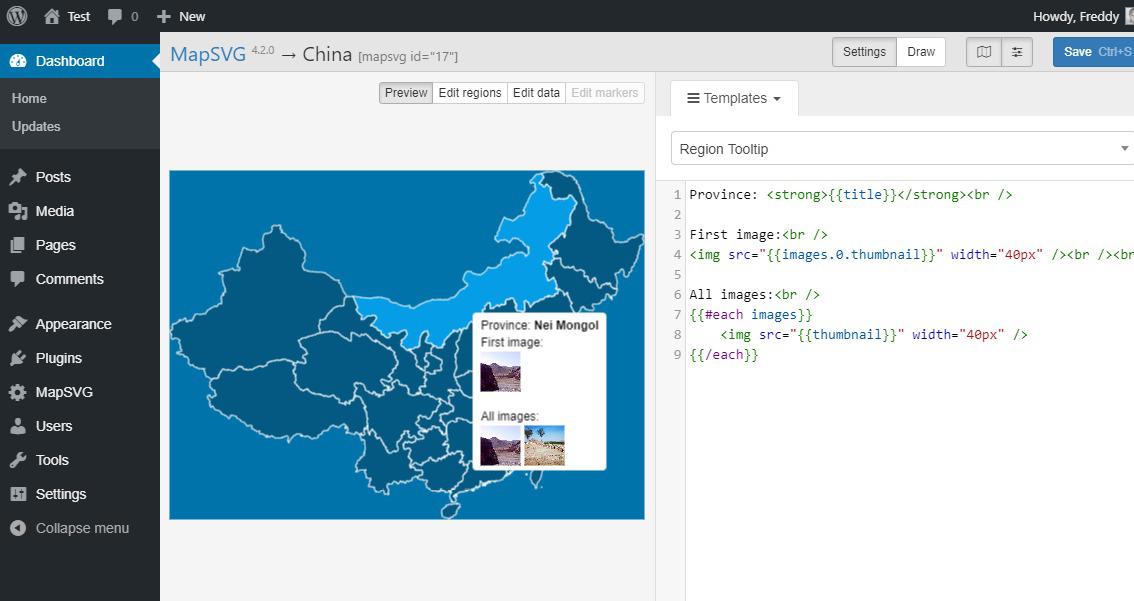Click the sliders panel icon button
The image size is (1134, 601).
point(1017,52)
